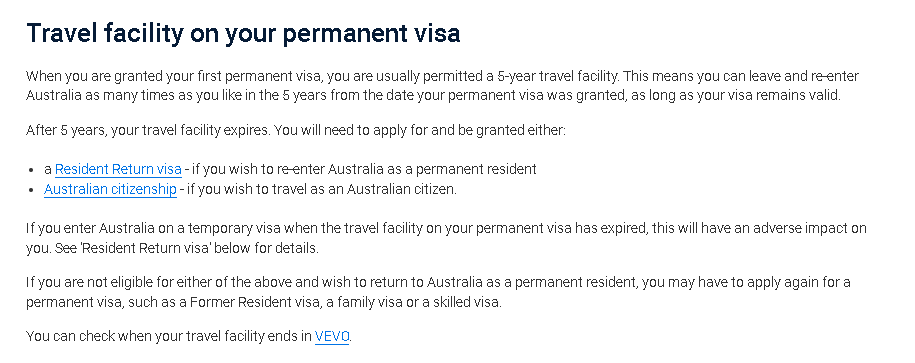915x363 pixels.
Task: Click the bullet point before Australian citizenship
Action: click(x=32, y=190)
